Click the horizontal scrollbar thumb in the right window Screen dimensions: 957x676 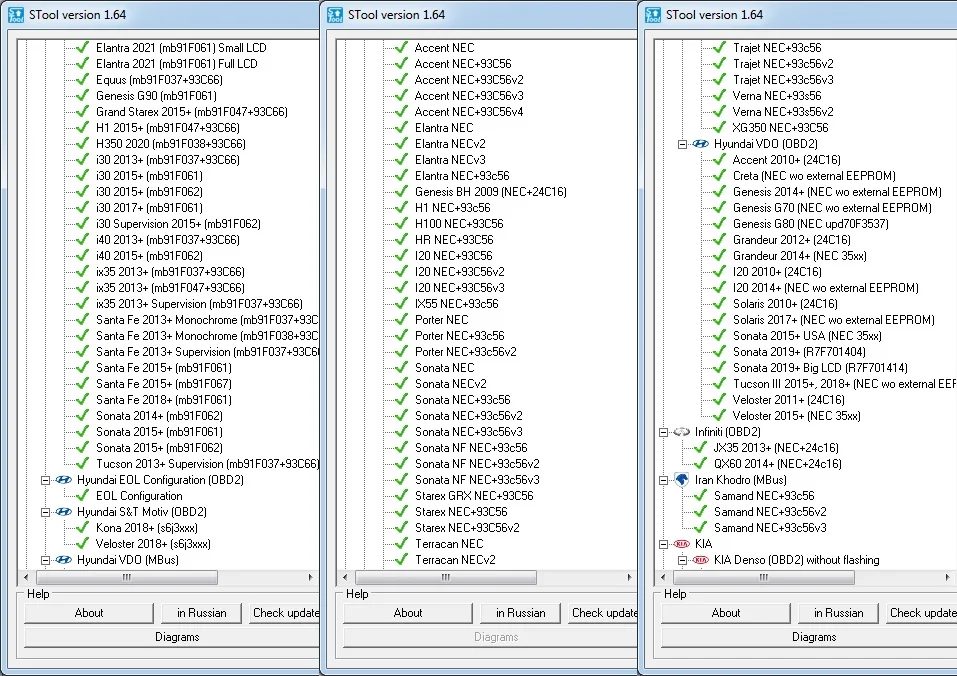pyautogui.click(x=764, y=577)
